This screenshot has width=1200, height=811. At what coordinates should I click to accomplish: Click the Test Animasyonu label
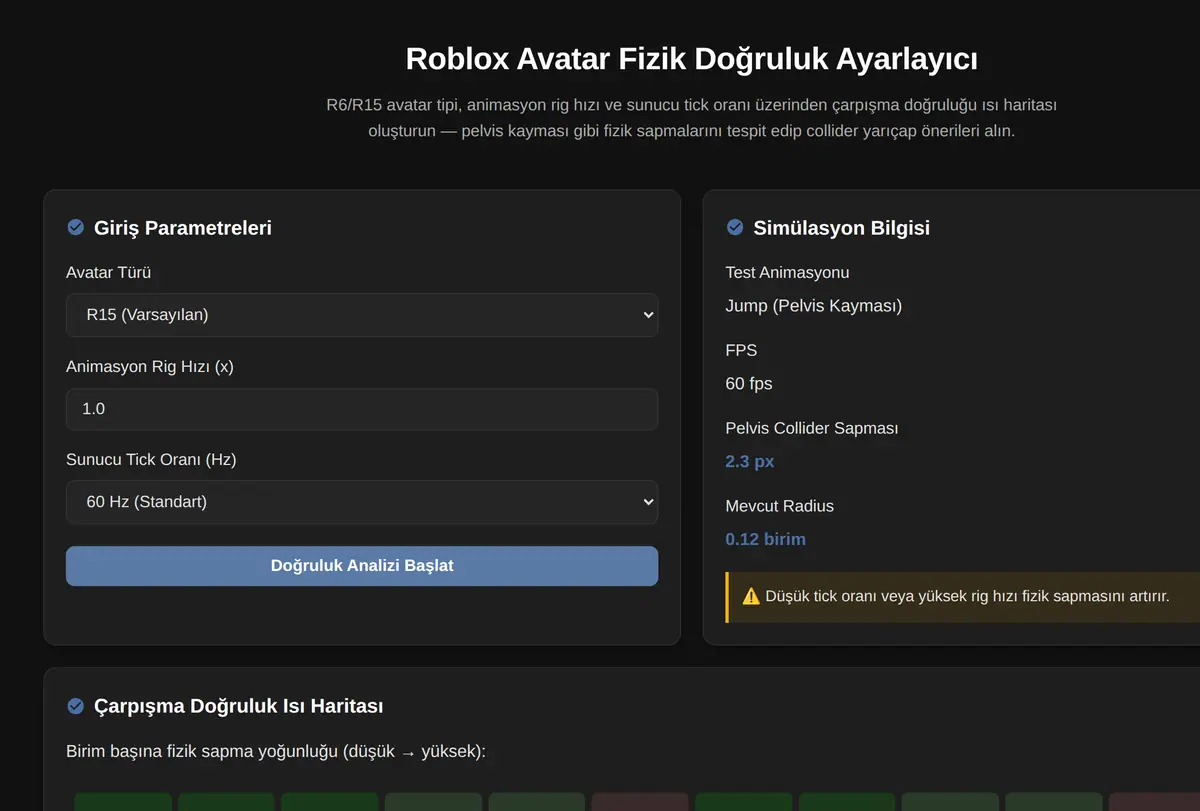pos(787,273)
